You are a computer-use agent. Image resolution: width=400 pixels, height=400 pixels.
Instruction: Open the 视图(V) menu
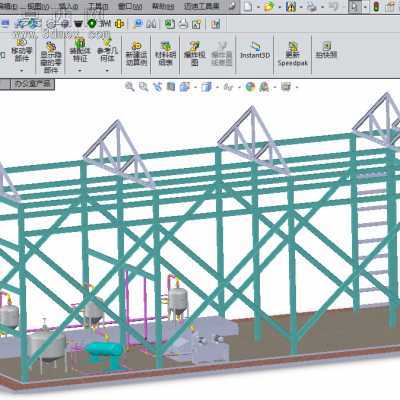click(x=38, y=6)
